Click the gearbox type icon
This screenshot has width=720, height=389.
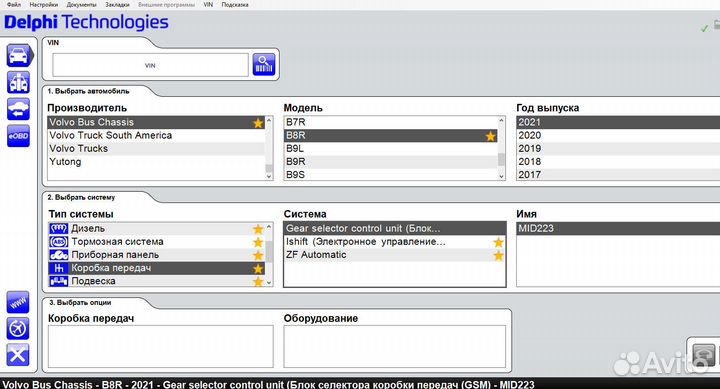58,268
